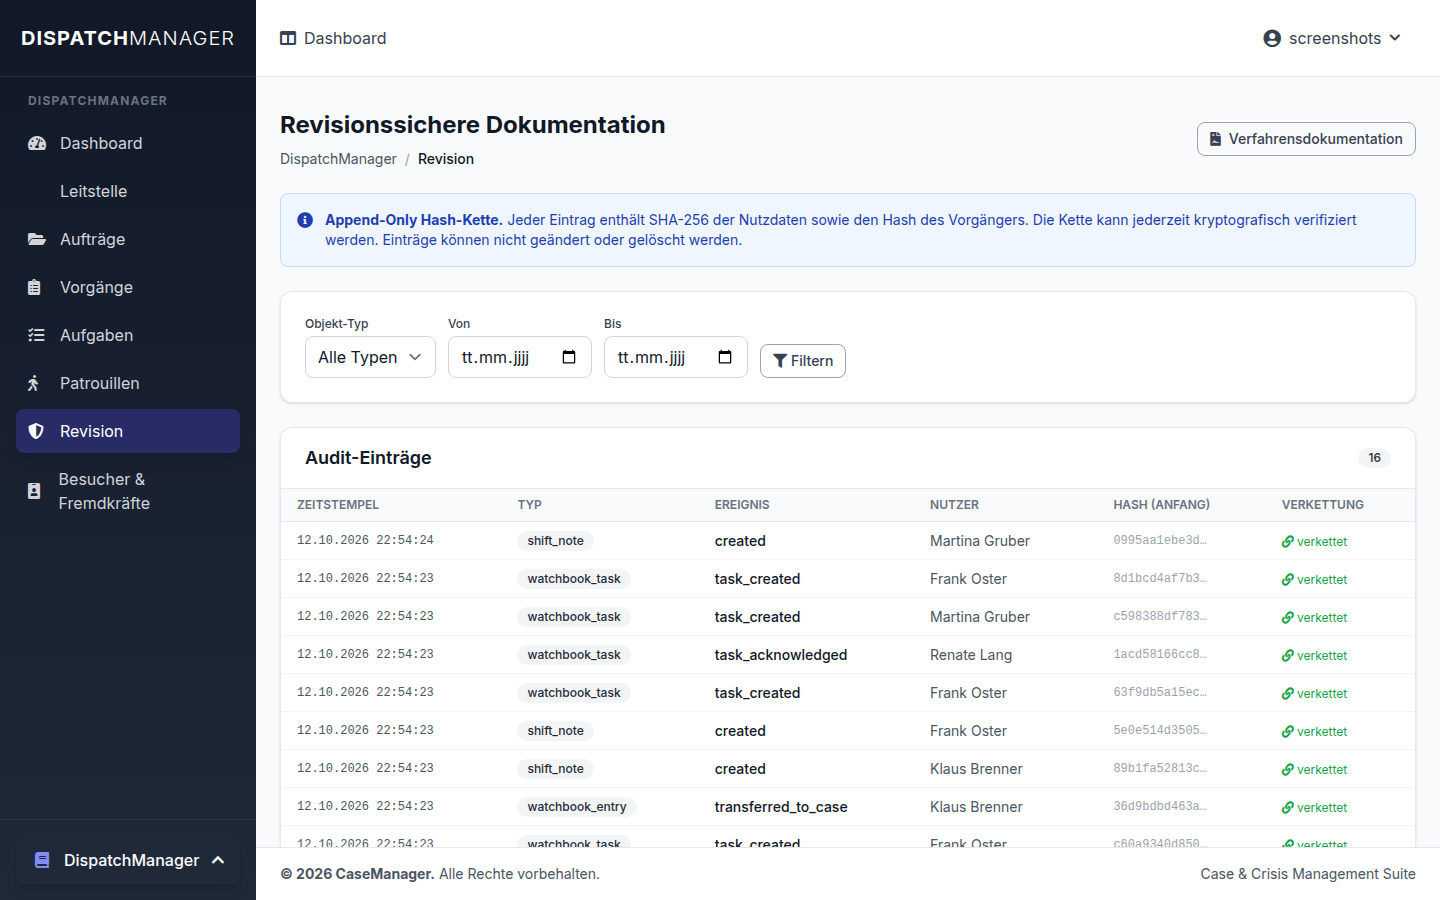Expand the DispatchManager module switcher chevron
The width and height of the screenshot is (1440, 900).
coord(218,860)
